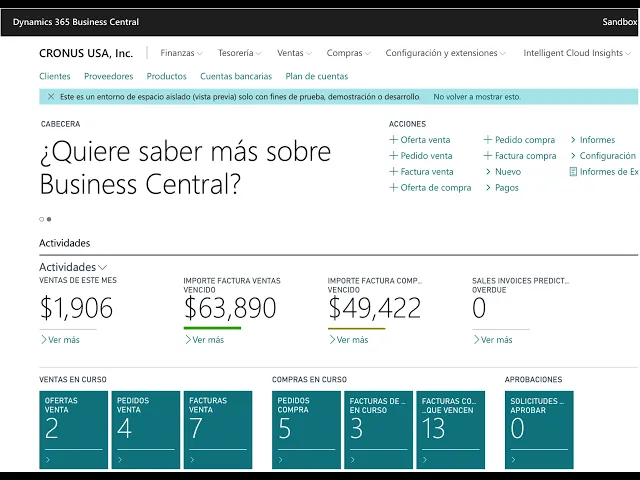Dismiss the sandbox notification with the X icon
The image size is (640, 480).
click(x=51, y=97)
